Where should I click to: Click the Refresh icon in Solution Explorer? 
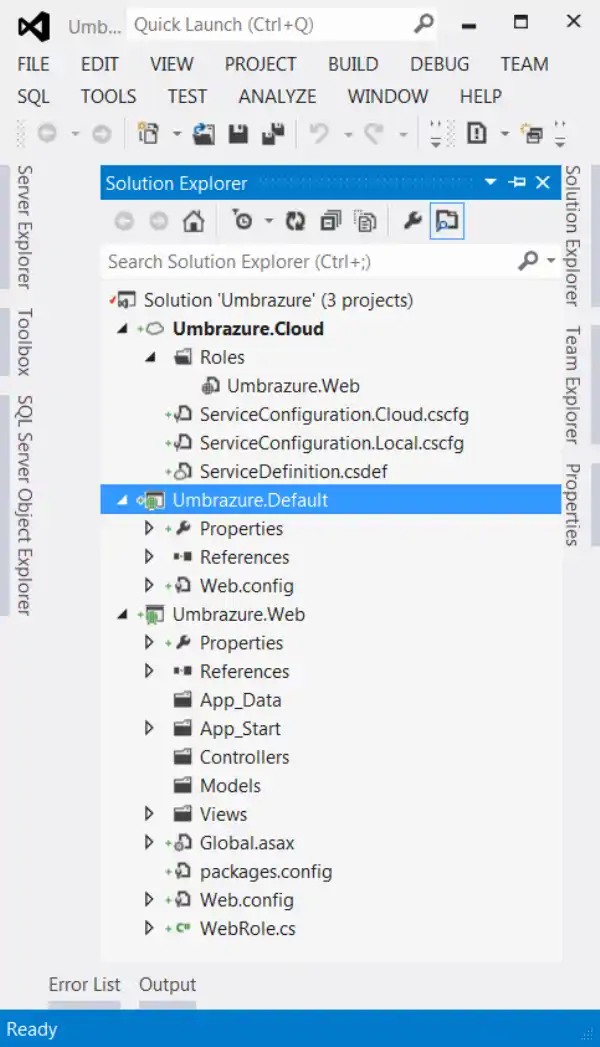coord(295,220)
